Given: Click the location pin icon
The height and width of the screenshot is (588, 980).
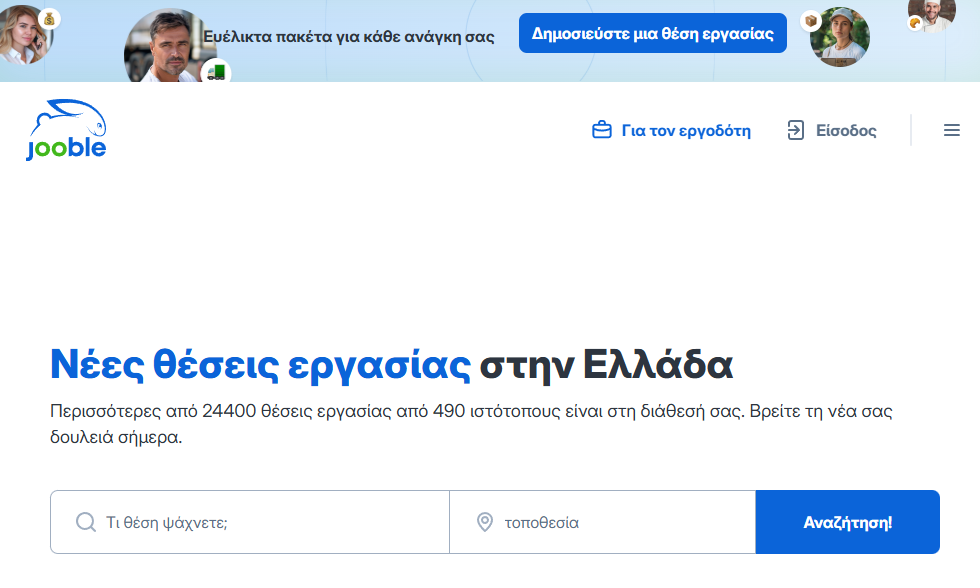Looking at the screenshot, I should 485,522.
